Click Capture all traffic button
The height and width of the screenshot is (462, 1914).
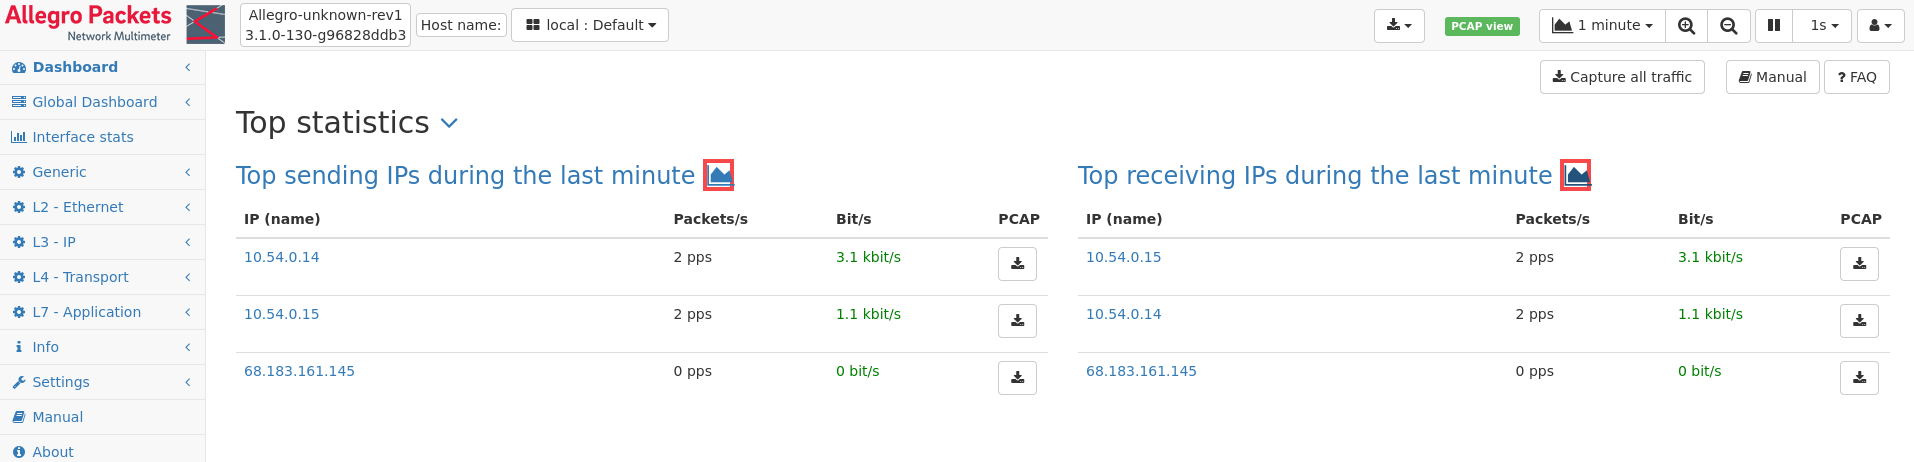point(1622,77)
